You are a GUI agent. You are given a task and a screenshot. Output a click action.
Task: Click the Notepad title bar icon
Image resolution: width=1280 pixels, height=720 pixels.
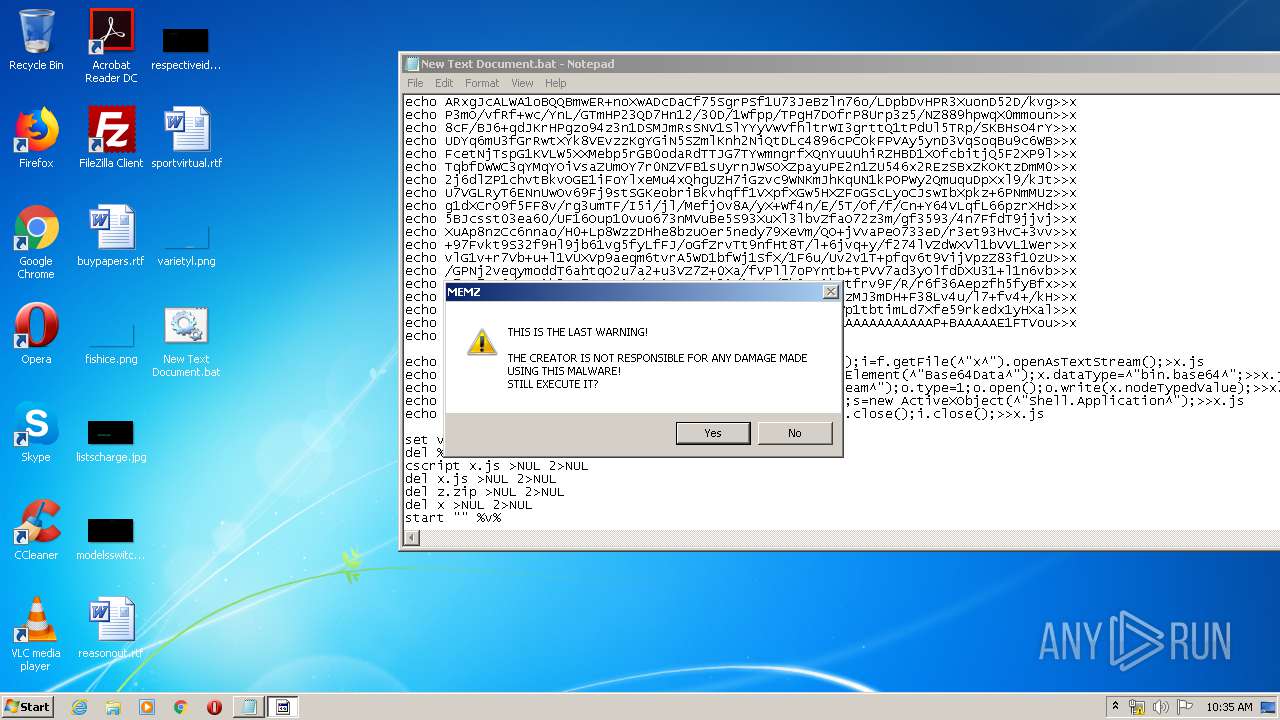pyautogui.click(x=412, y=64)
